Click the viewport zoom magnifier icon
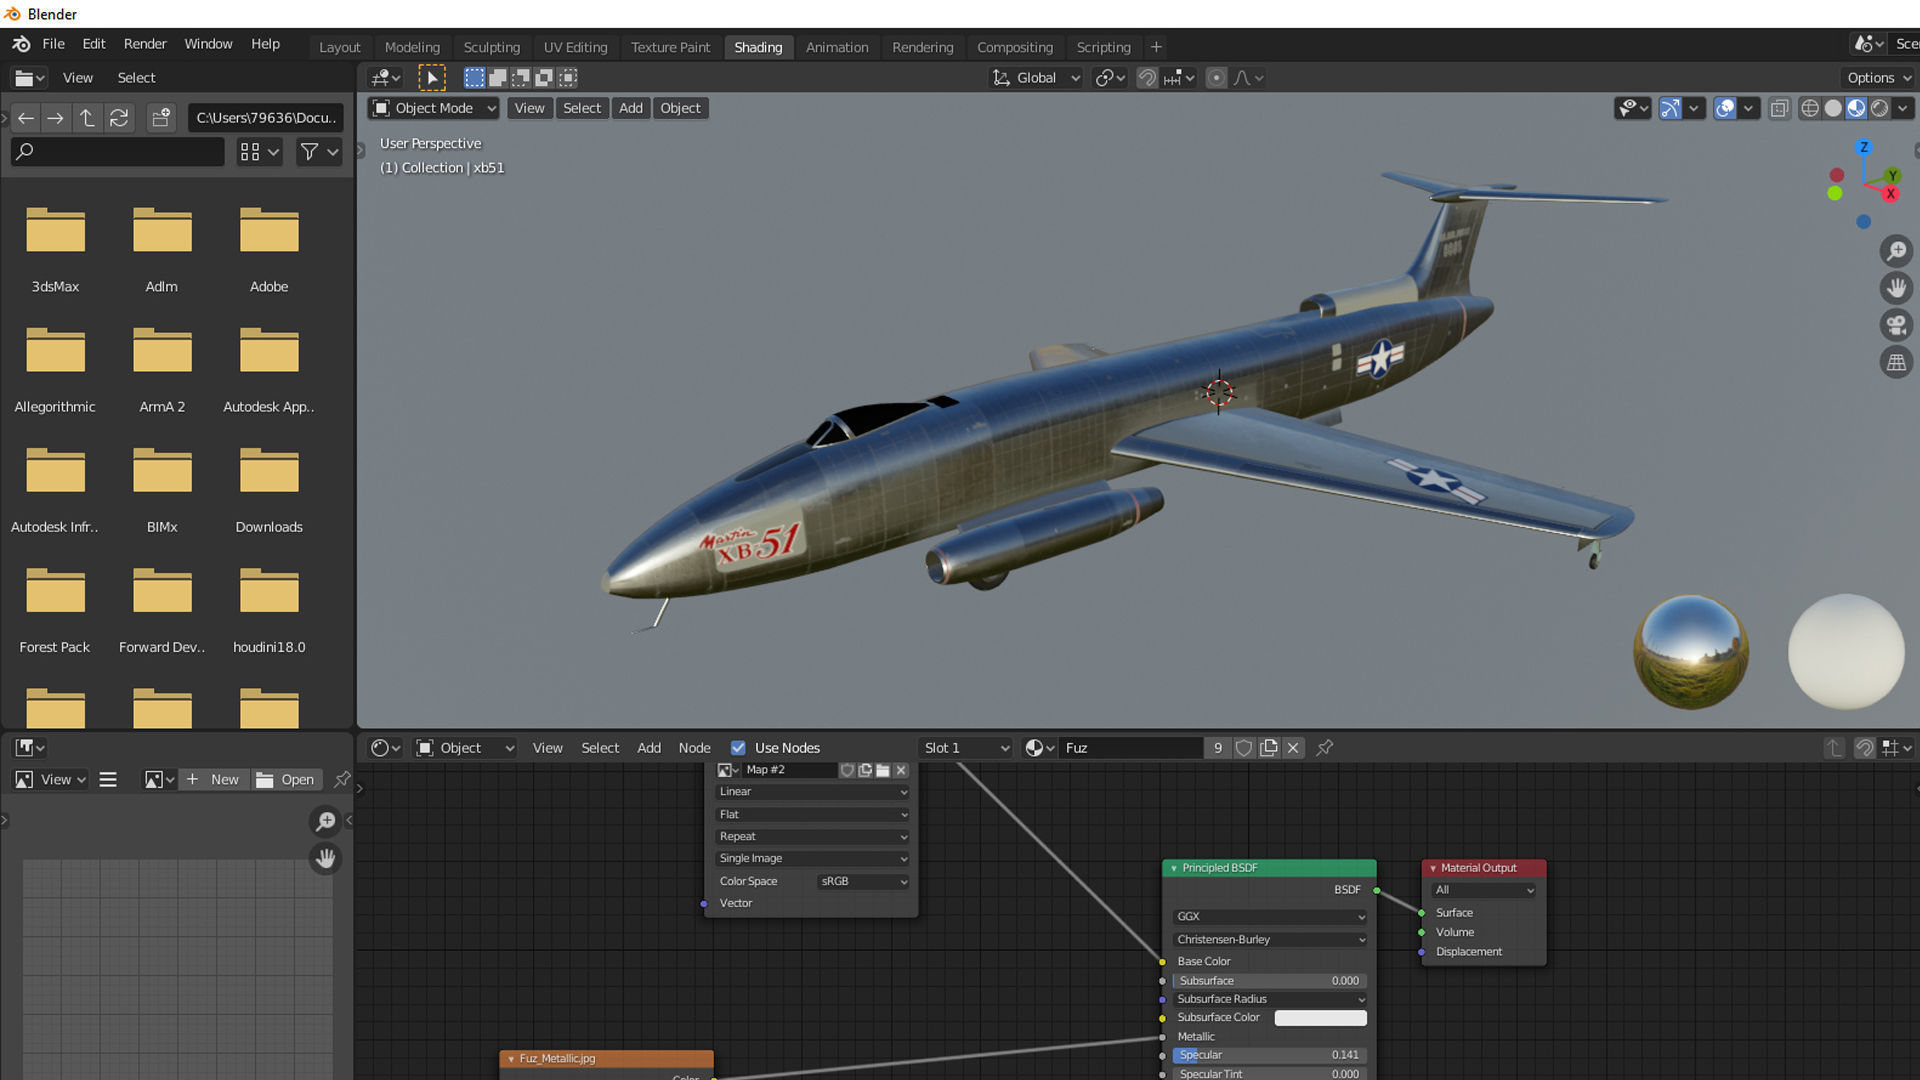Screen dimensions: 1920x1080 coord(1896,251)
